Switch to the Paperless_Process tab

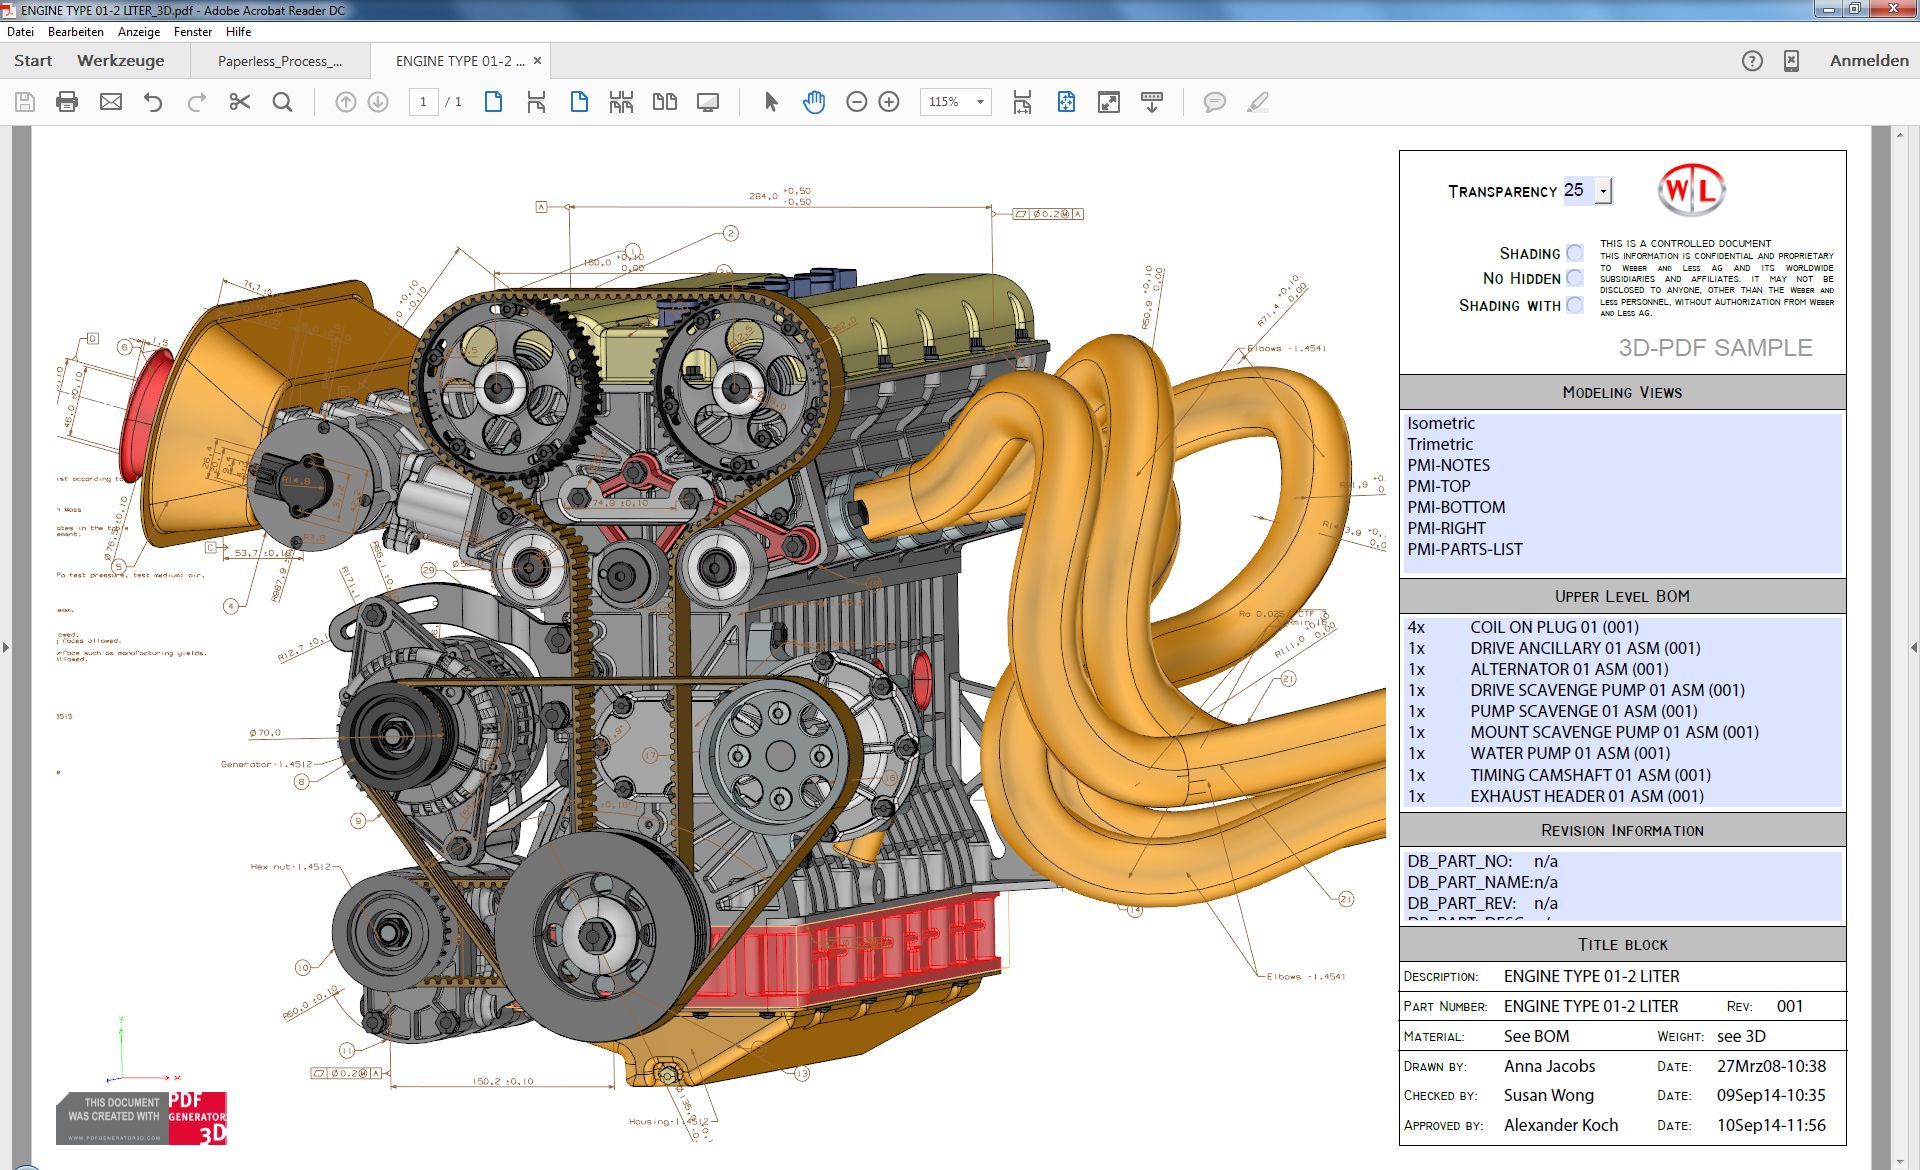pos(280,61)
